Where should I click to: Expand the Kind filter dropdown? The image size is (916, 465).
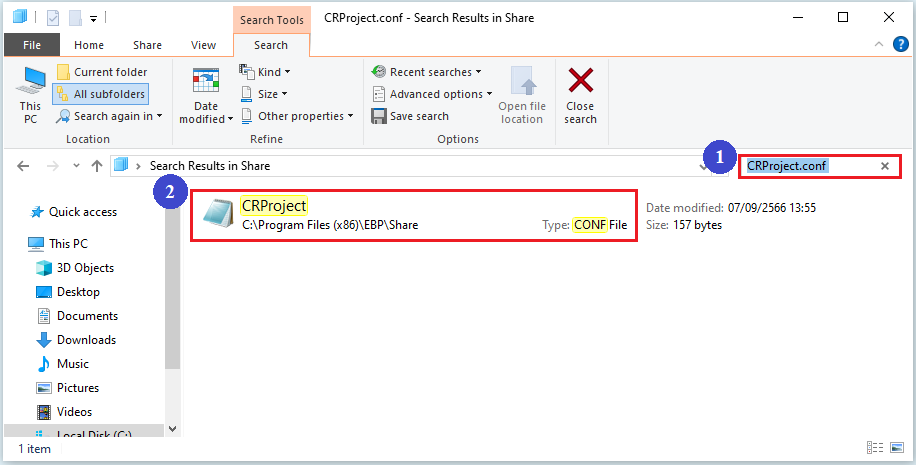pyautogui.click(x=266, y=72)
